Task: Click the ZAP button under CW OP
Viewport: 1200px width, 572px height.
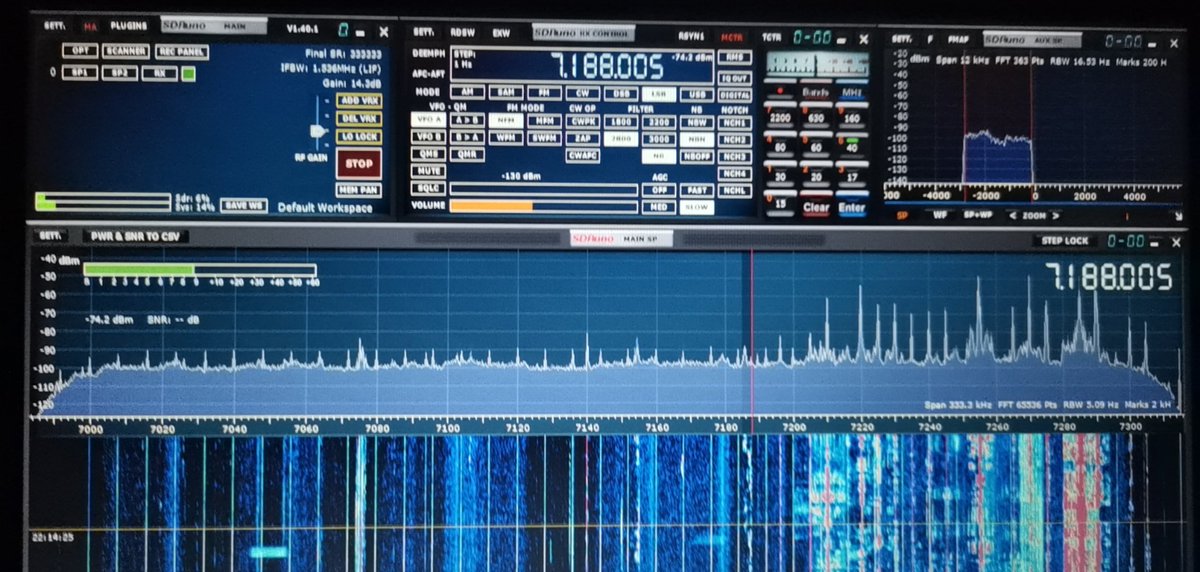Action: click(583, 138)
